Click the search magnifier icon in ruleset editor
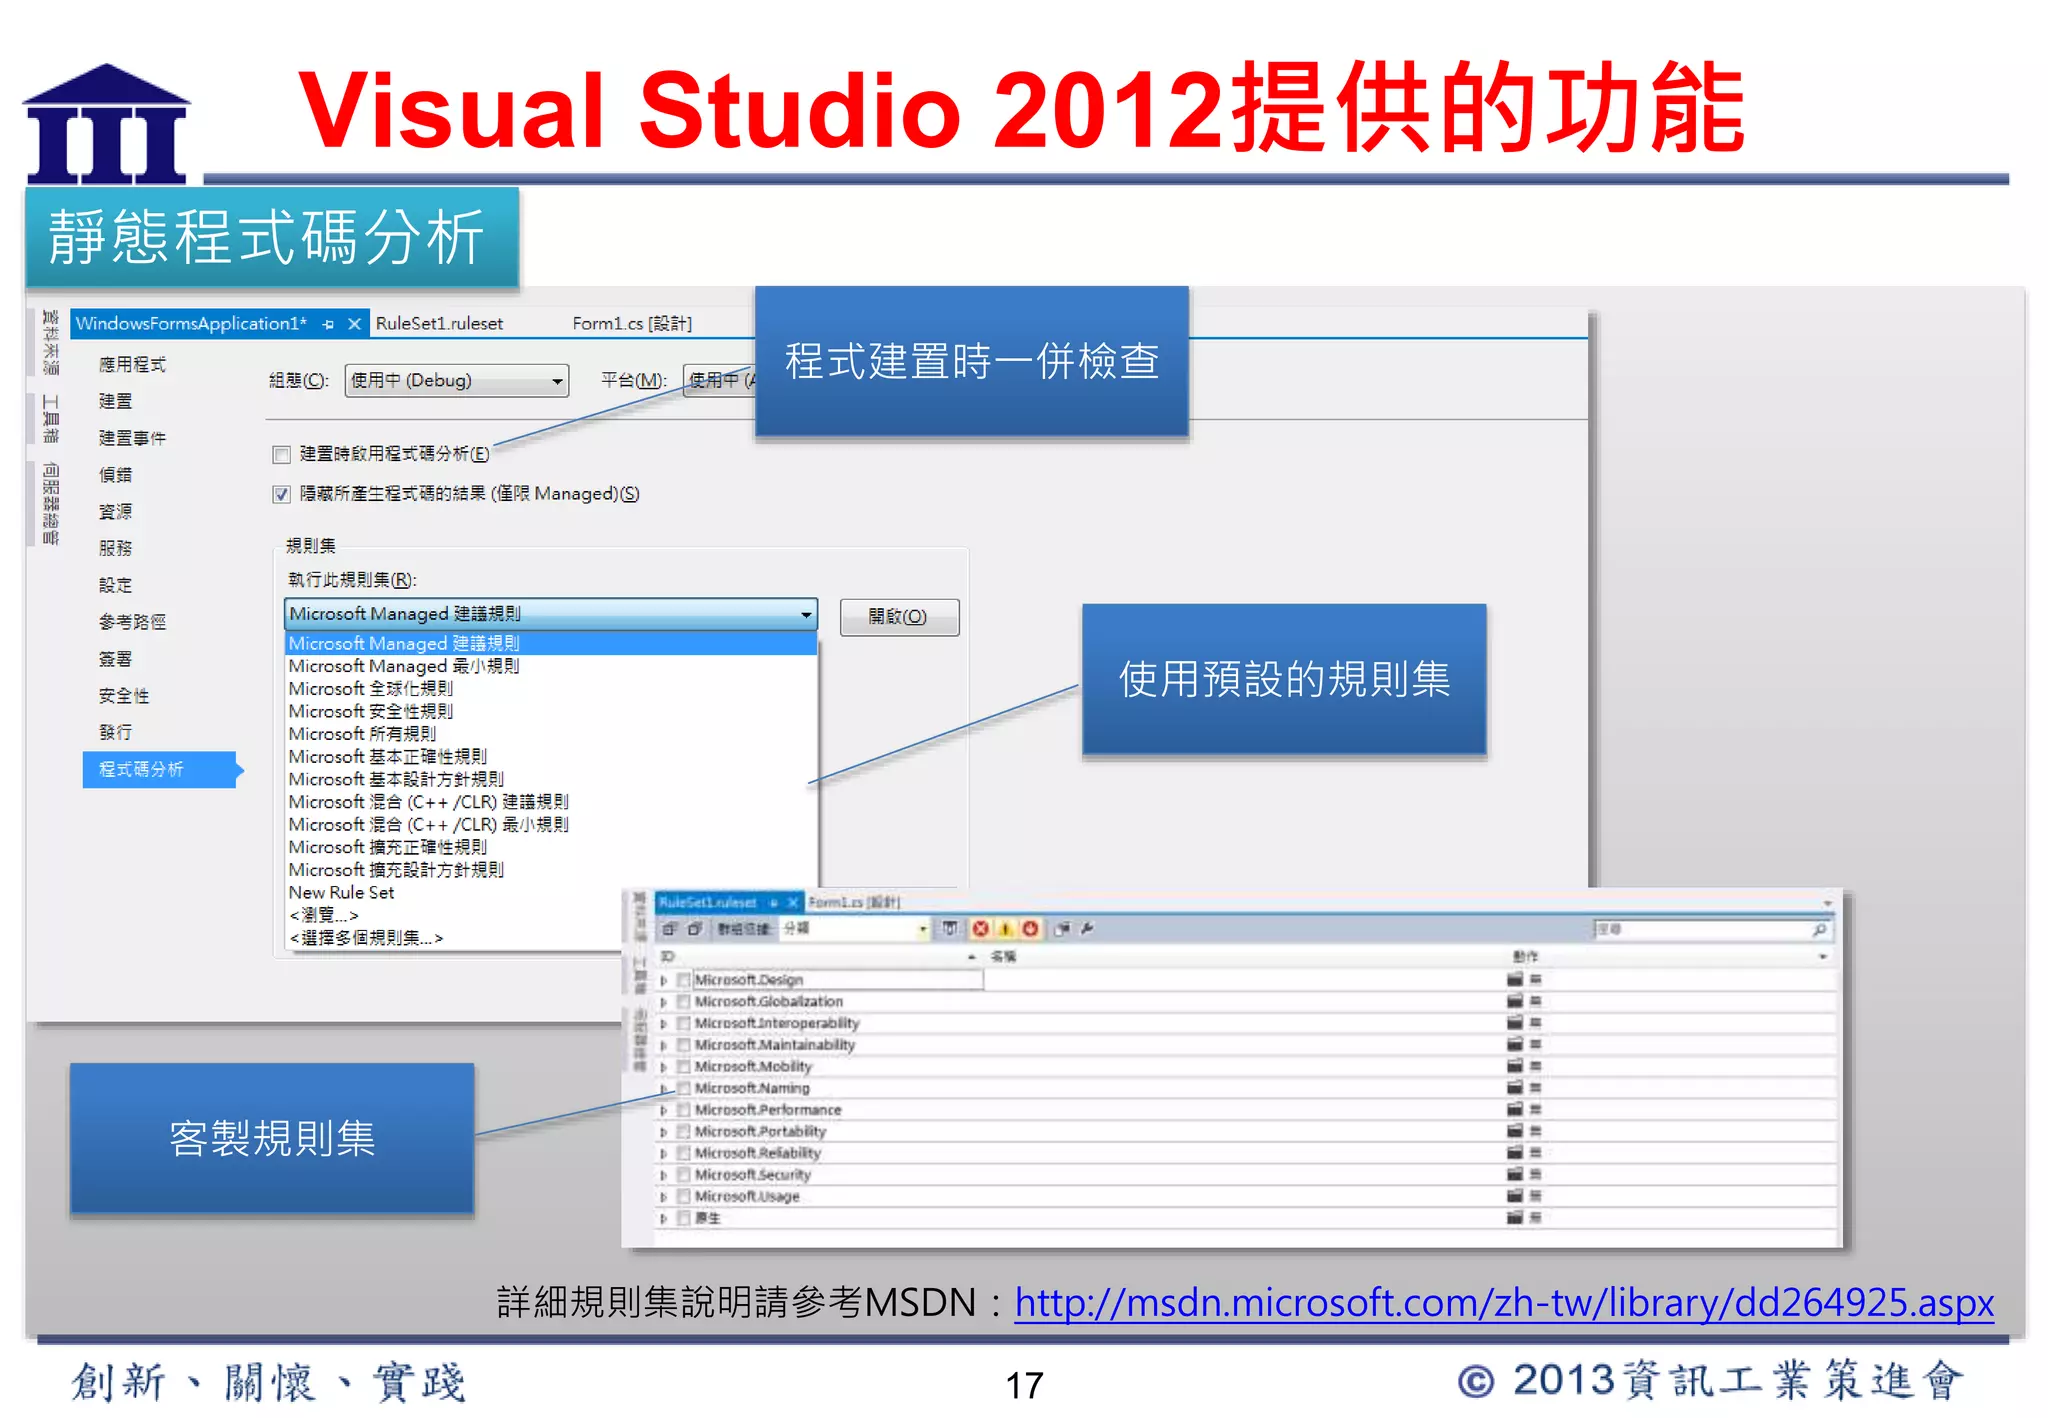Screen dimensions: 2048x1418 tap(1819, 930)
